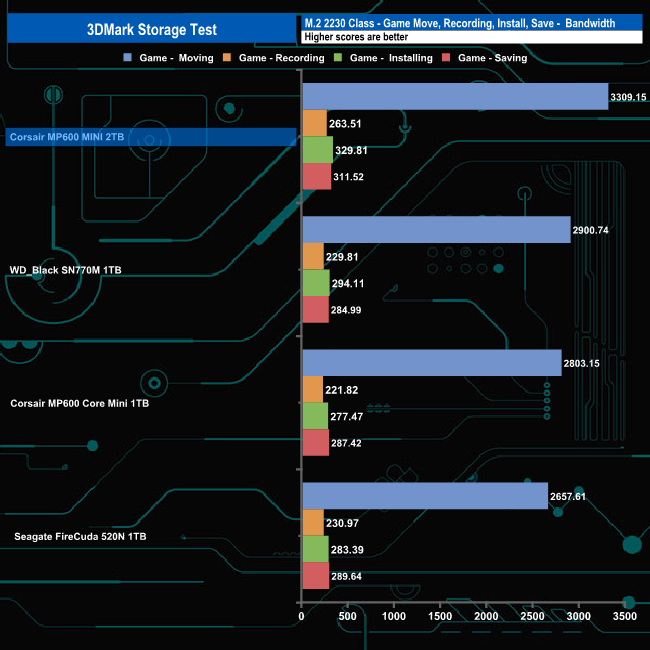
Task: Click the 1000 axis tick label
Action: (x=394, y=616)
